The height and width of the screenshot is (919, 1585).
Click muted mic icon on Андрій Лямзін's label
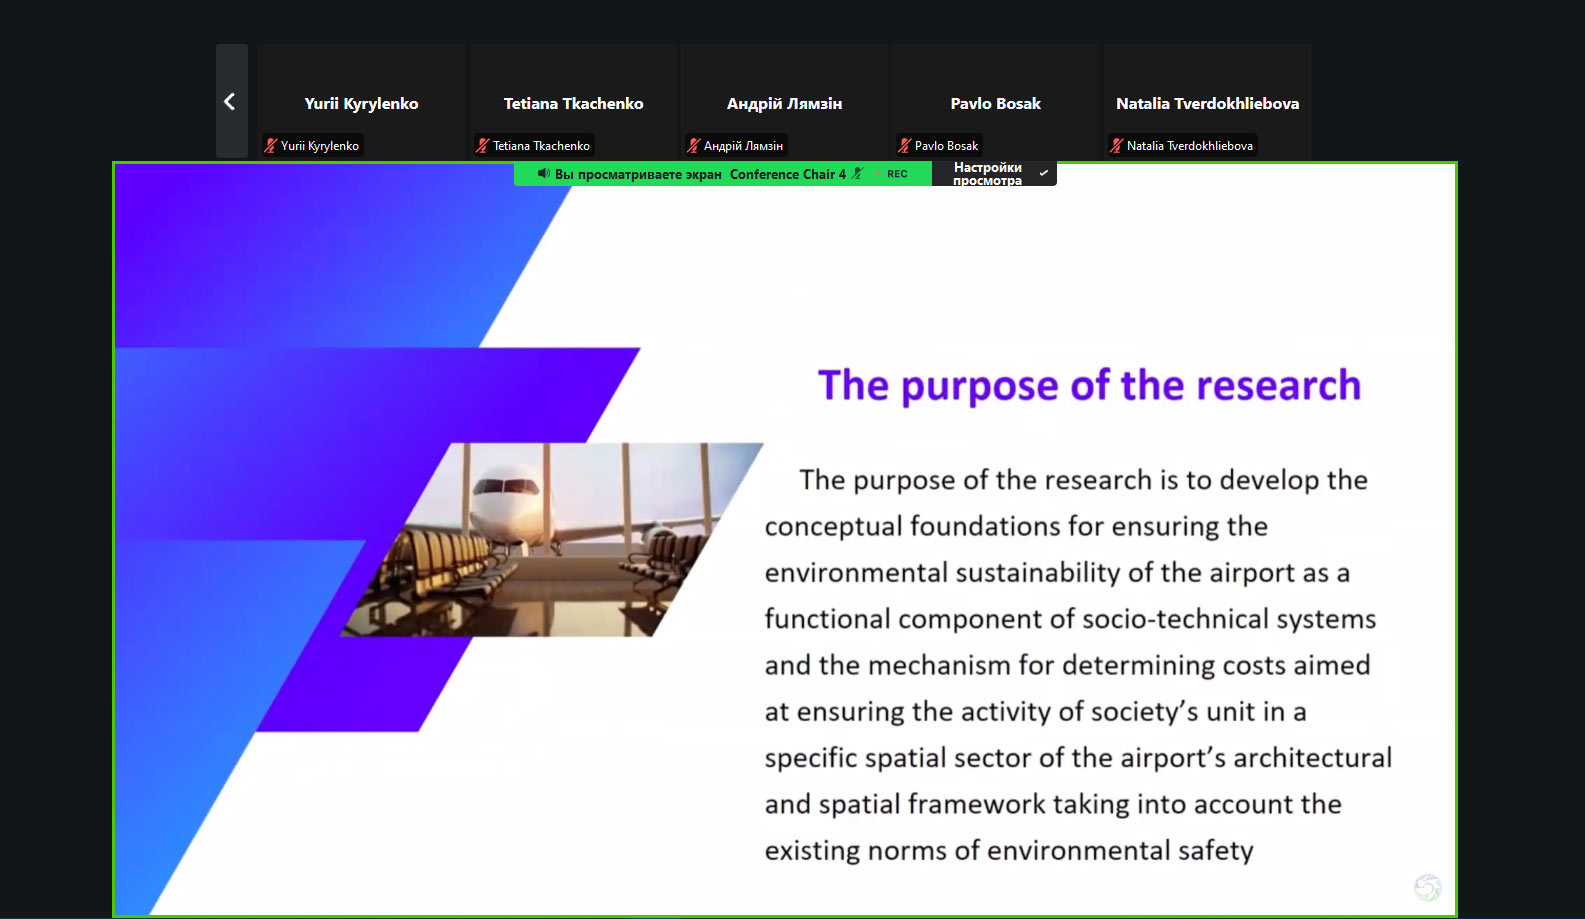pyautogui.click(x=693, y=146)
